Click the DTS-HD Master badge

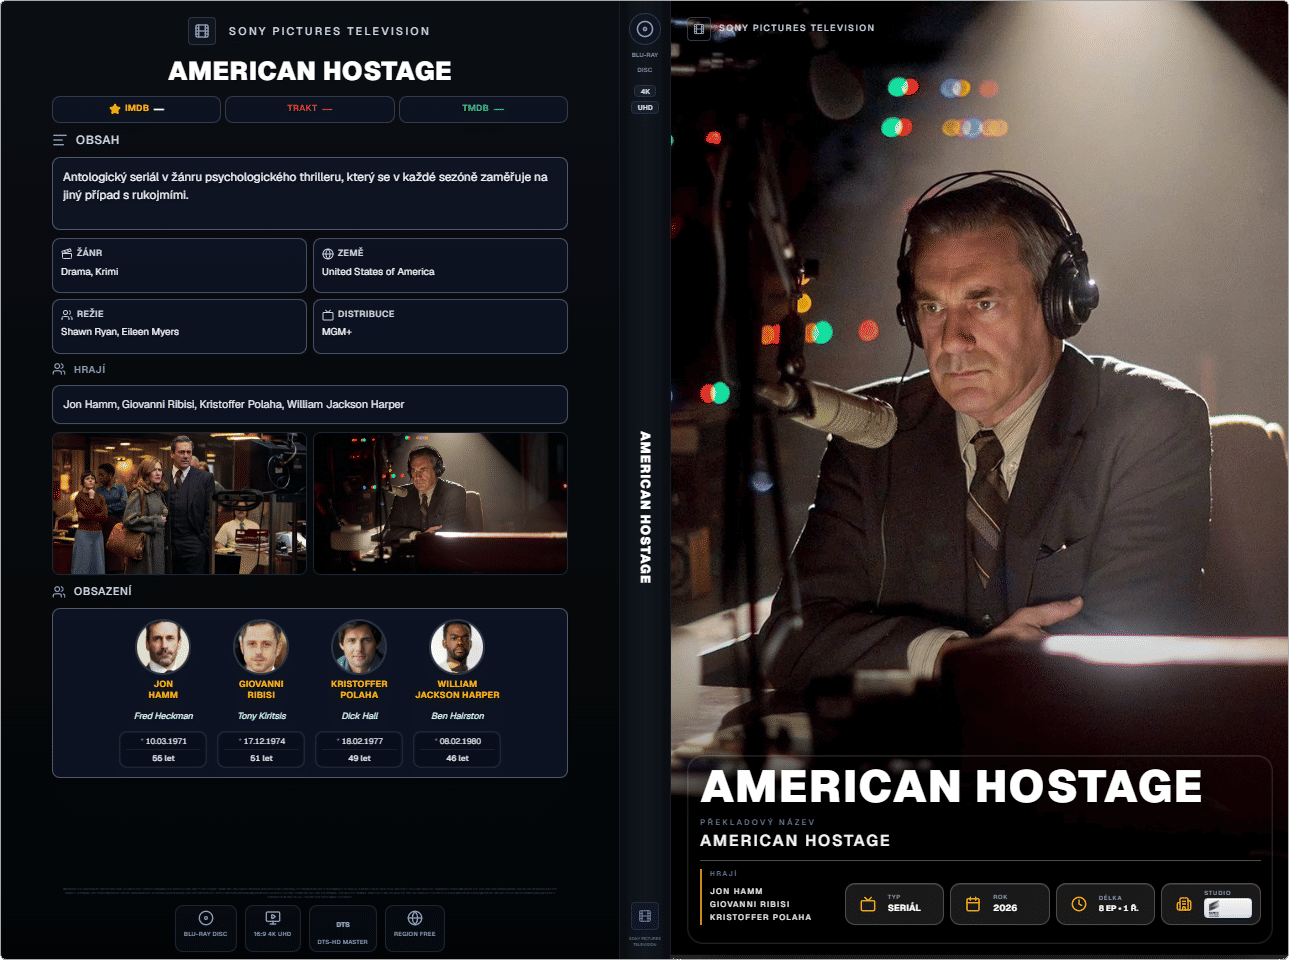point(343,929)
